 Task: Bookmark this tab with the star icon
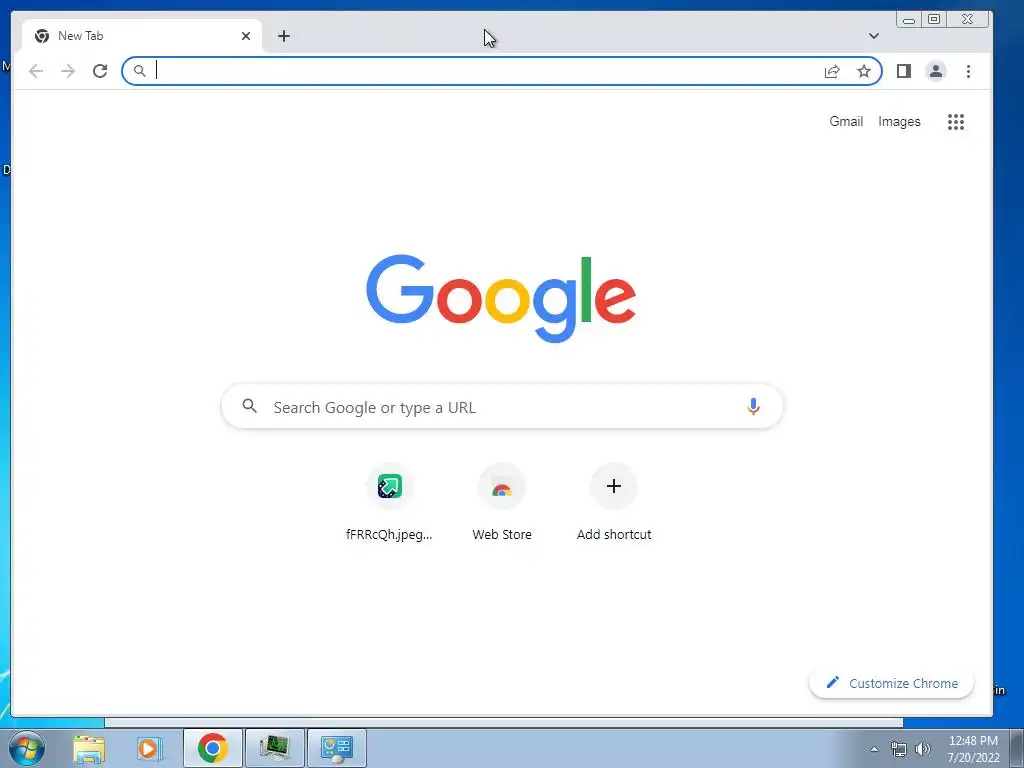864,71
